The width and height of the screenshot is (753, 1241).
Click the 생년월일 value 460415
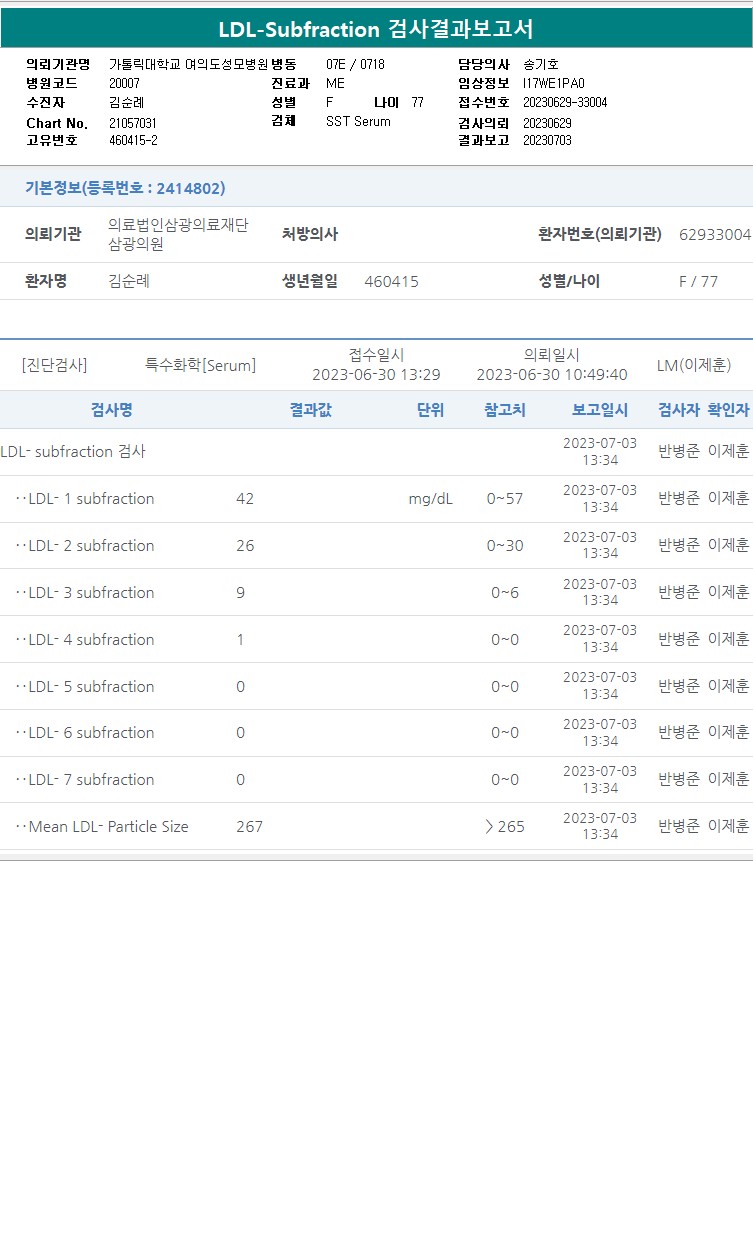391,282
